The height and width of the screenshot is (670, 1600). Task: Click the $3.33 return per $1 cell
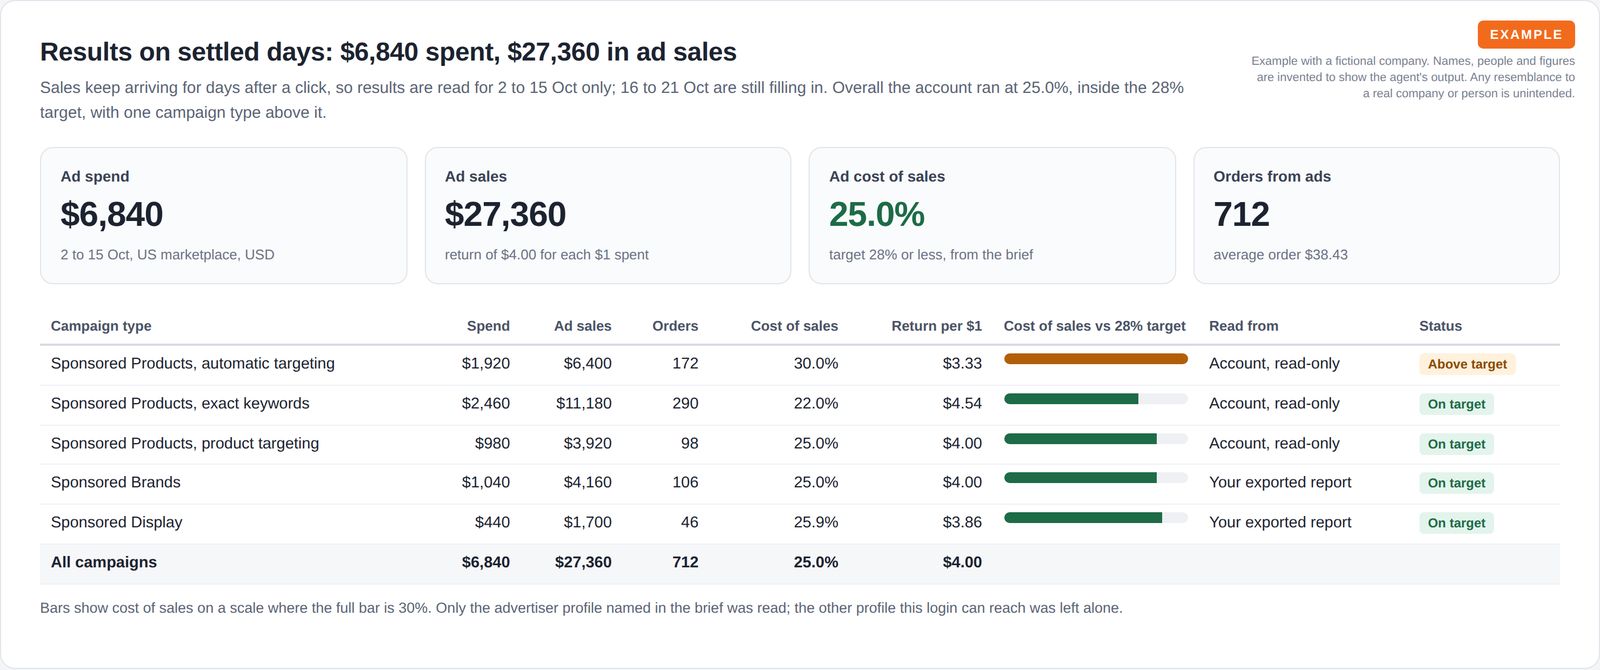pyautogui.click(x=962, y=363)
